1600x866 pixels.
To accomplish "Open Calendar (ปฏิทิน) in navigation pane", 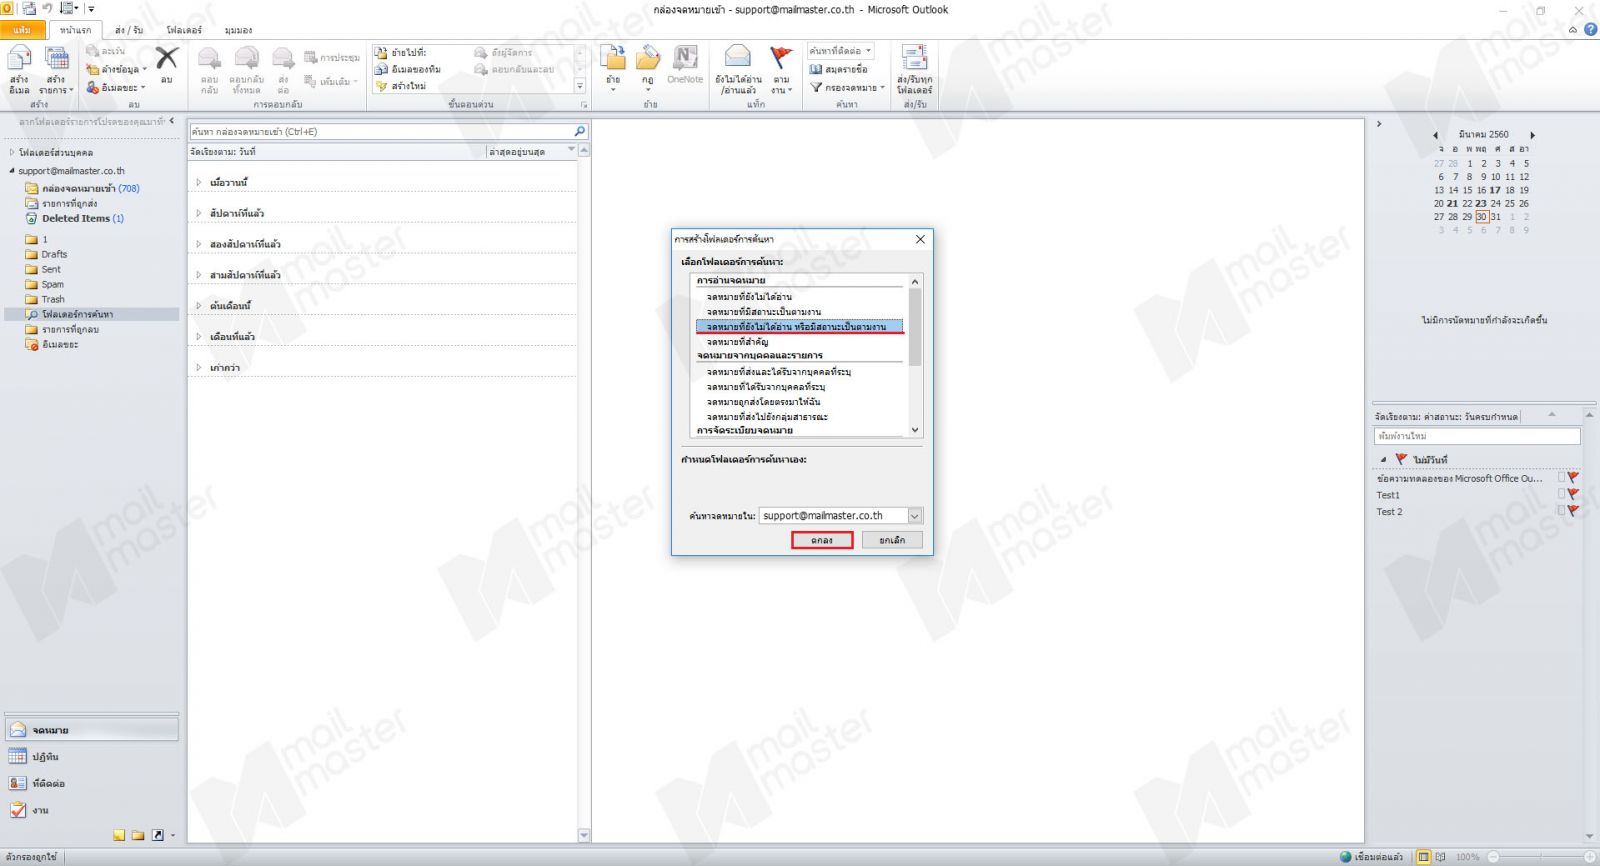I will (92, 757).
